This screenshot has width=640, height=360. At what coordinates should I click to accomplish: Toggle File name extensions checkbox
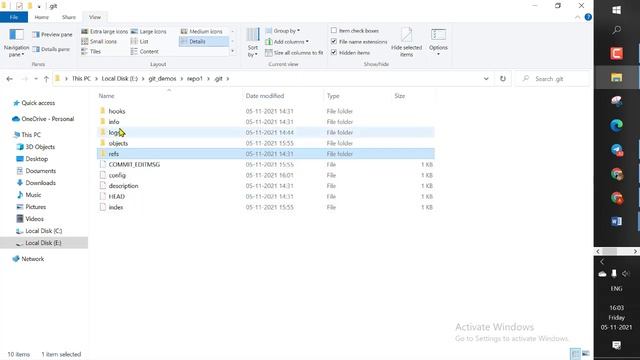334,42
